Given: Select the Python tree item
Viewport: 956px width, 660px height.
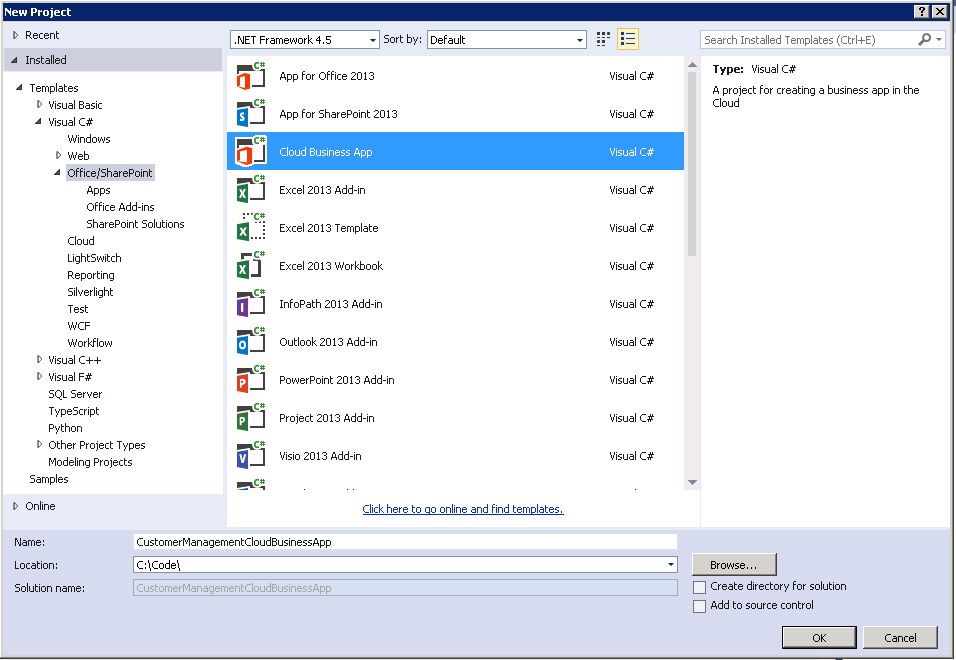Looking at the screenshot, I should point(65,428).
